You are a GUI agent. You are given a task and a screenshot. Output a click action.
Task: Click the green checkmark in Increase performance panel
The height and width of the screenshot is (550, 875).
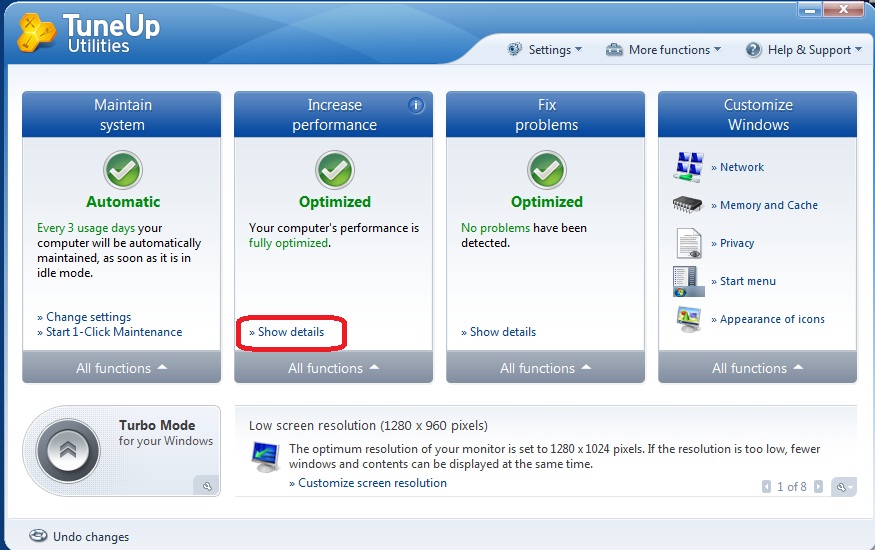click(x=335, y=170)
